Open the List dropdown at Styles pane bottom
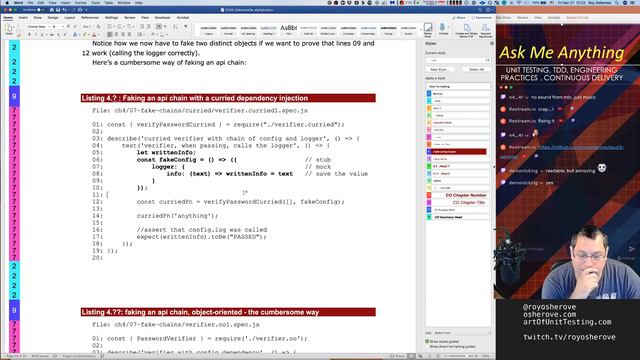The image size is (640, 360). click(462, 333)
